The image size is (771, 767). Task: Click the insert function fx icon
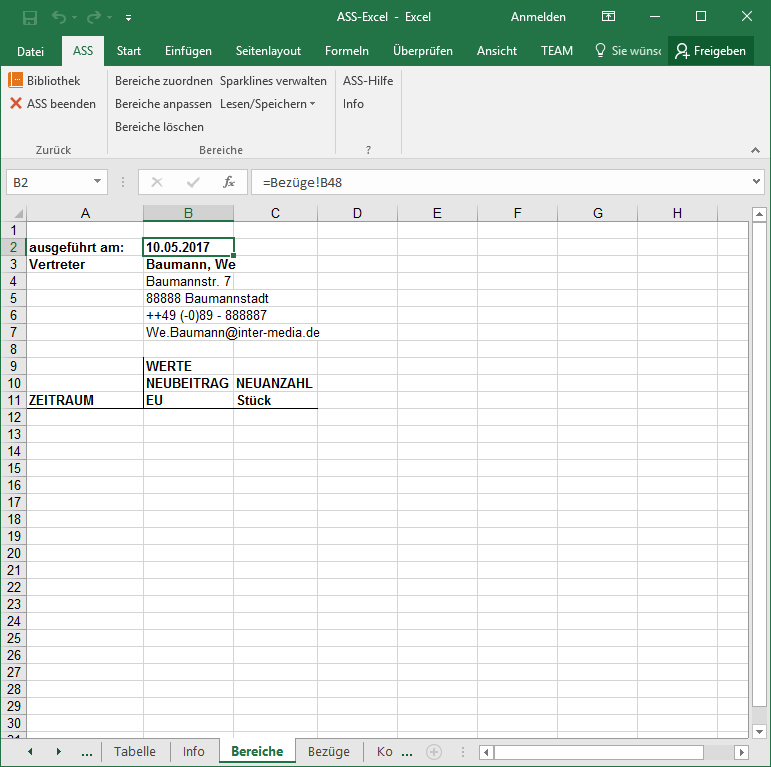click(x=228, y=182)
